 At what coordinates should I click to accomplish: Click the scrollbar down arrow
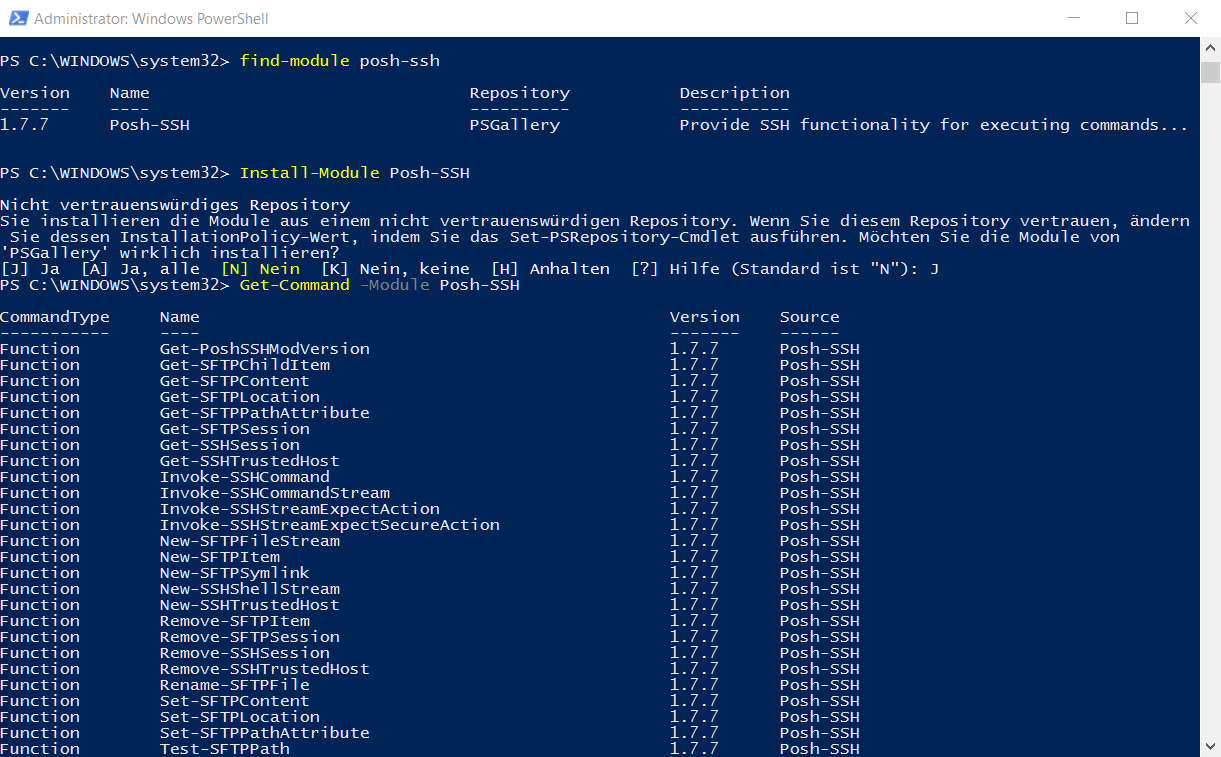click(x=1210, y=747)
